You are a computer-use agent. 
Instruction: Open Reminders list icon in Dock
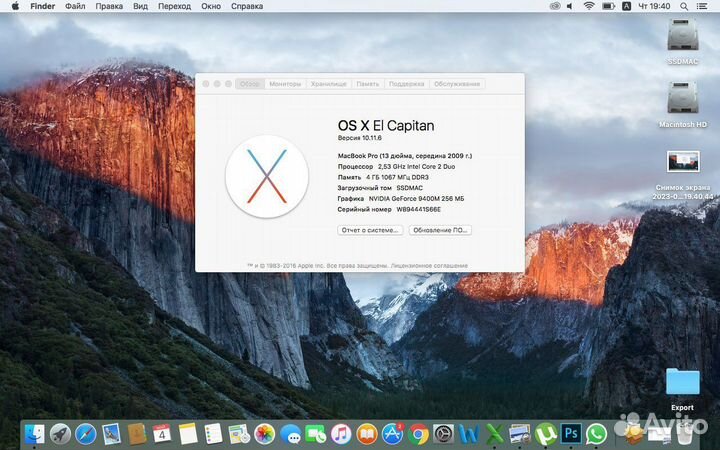[x=213, y=433]
